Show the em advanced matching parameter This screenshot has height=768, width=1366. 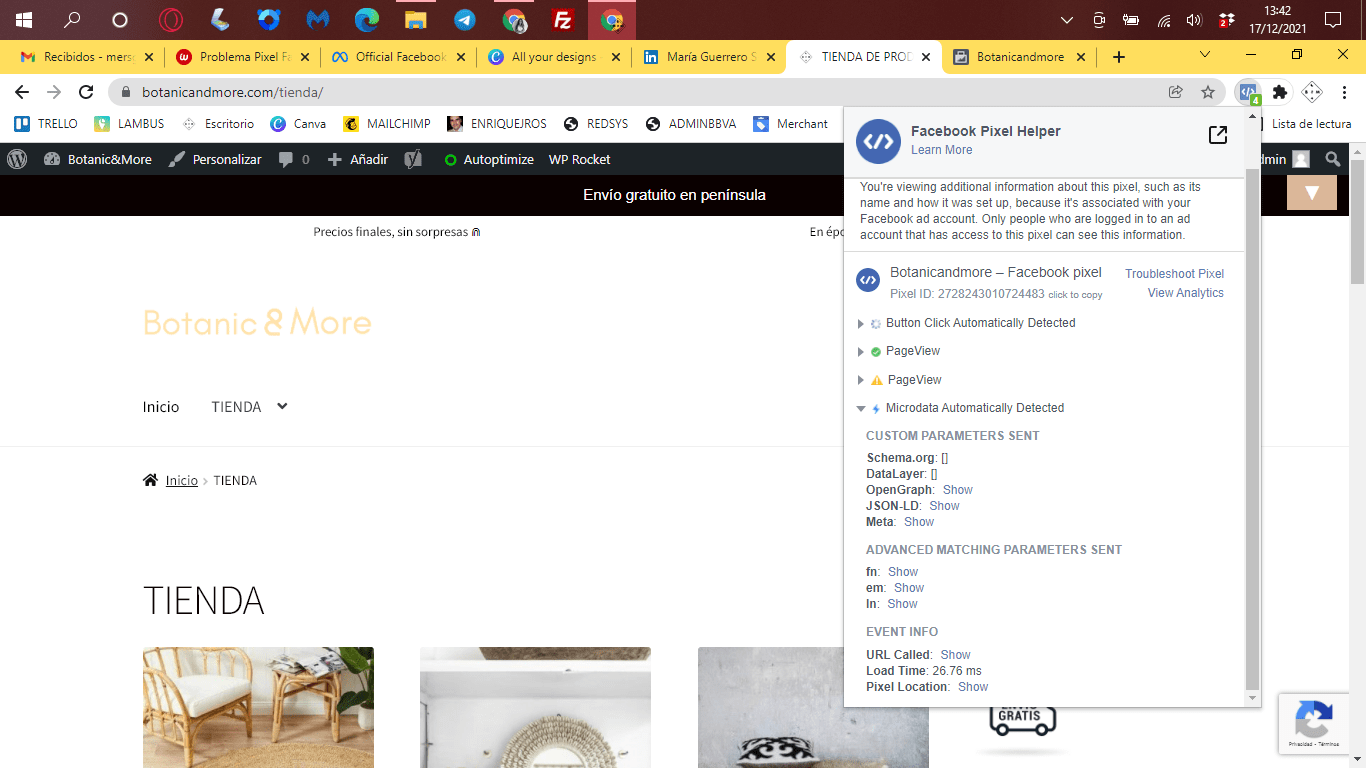coord(909,588)
